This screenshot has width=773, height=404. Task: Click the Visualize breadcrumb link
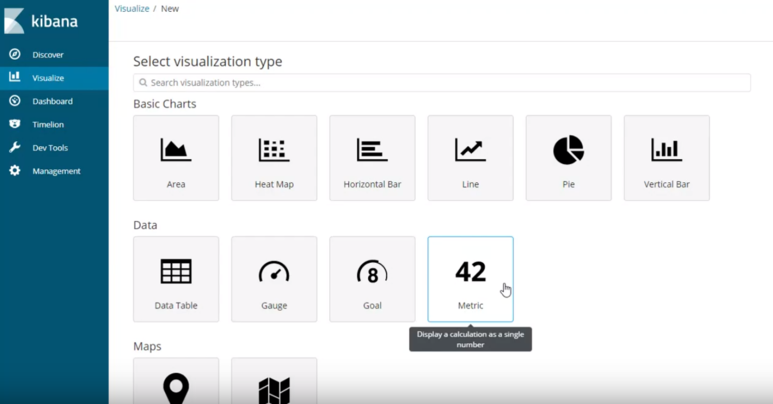[x=132, y=8]
